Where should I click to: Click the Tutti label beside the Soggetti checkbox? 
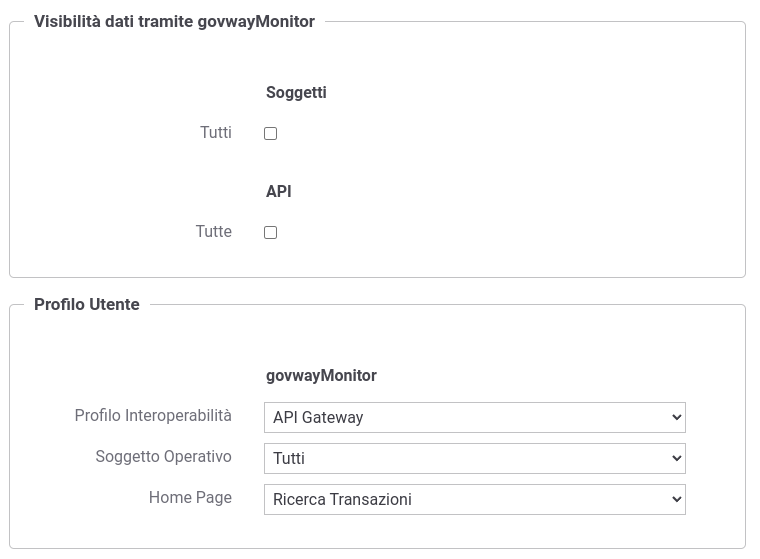(x=216, y=132)
